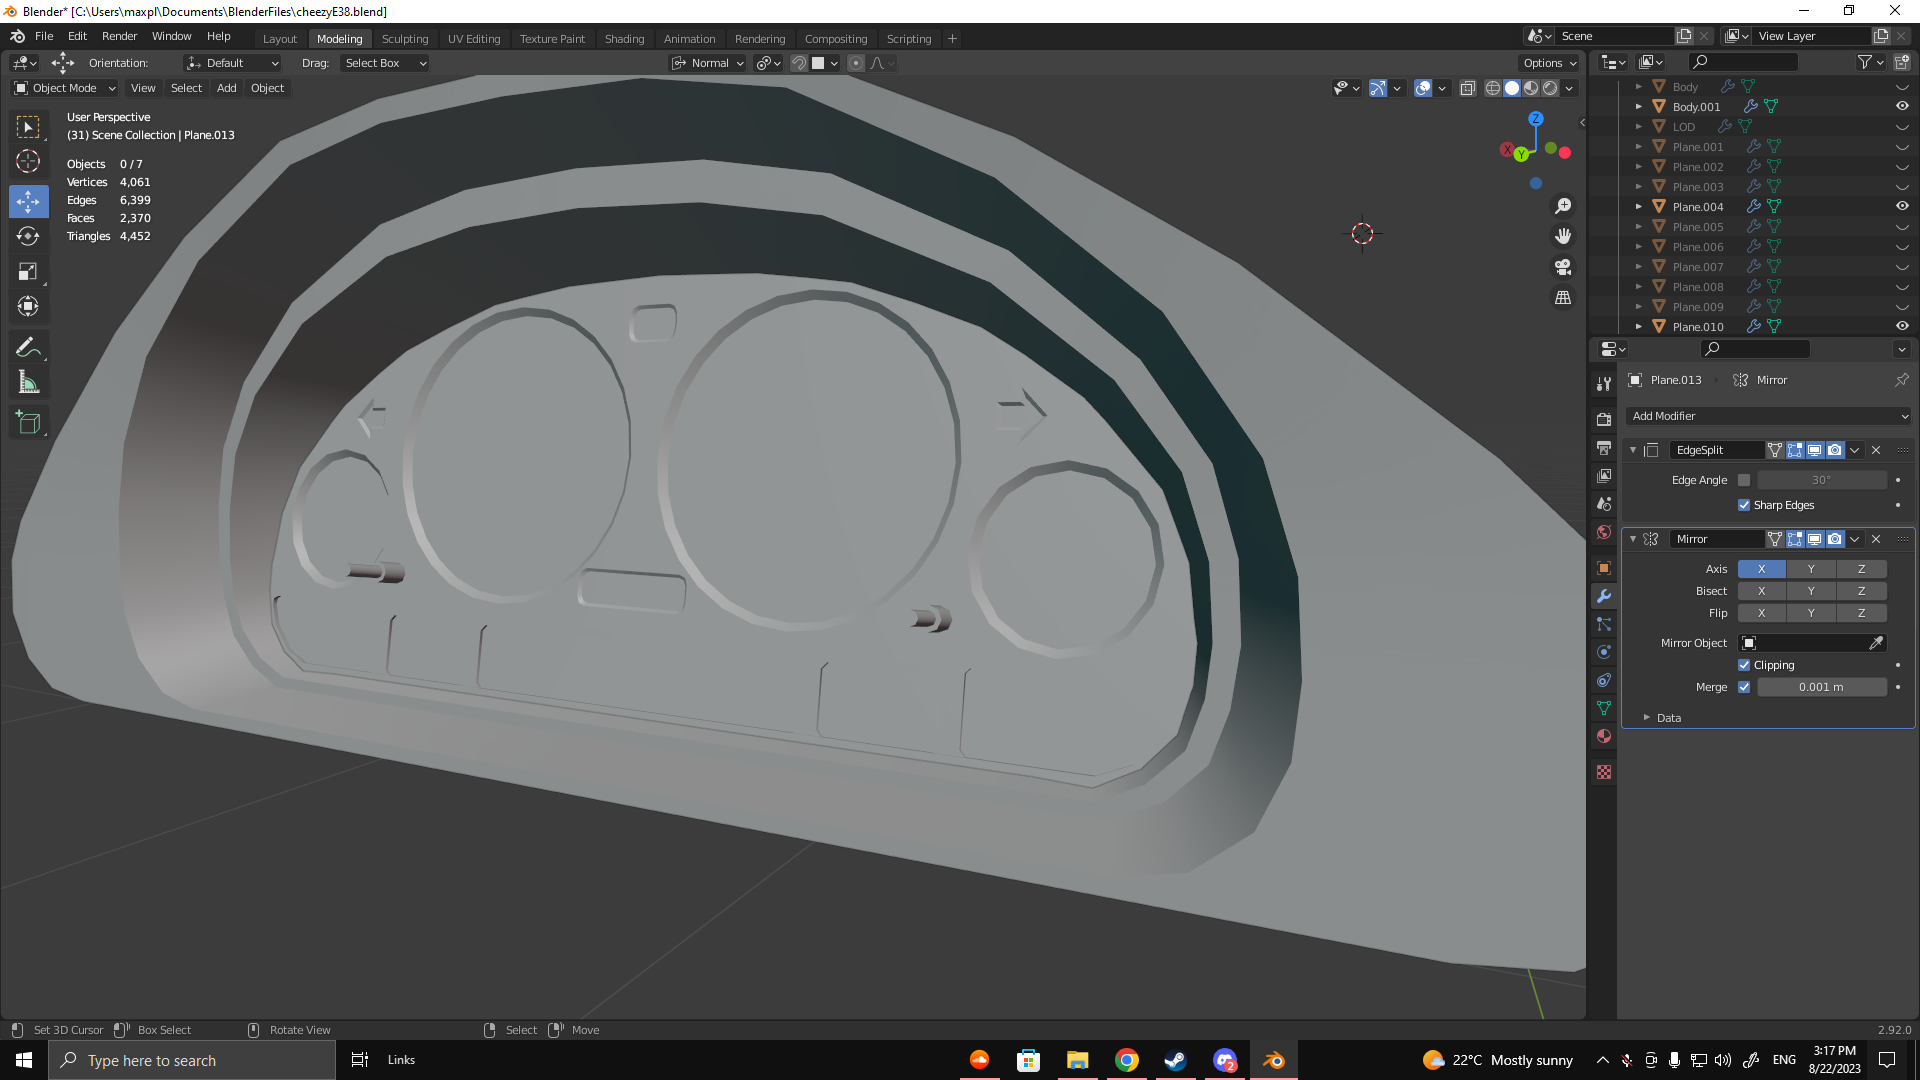Screen dimensions: 1920x1080
Task: Activate the Scale tool
Action: pos(28,271)
